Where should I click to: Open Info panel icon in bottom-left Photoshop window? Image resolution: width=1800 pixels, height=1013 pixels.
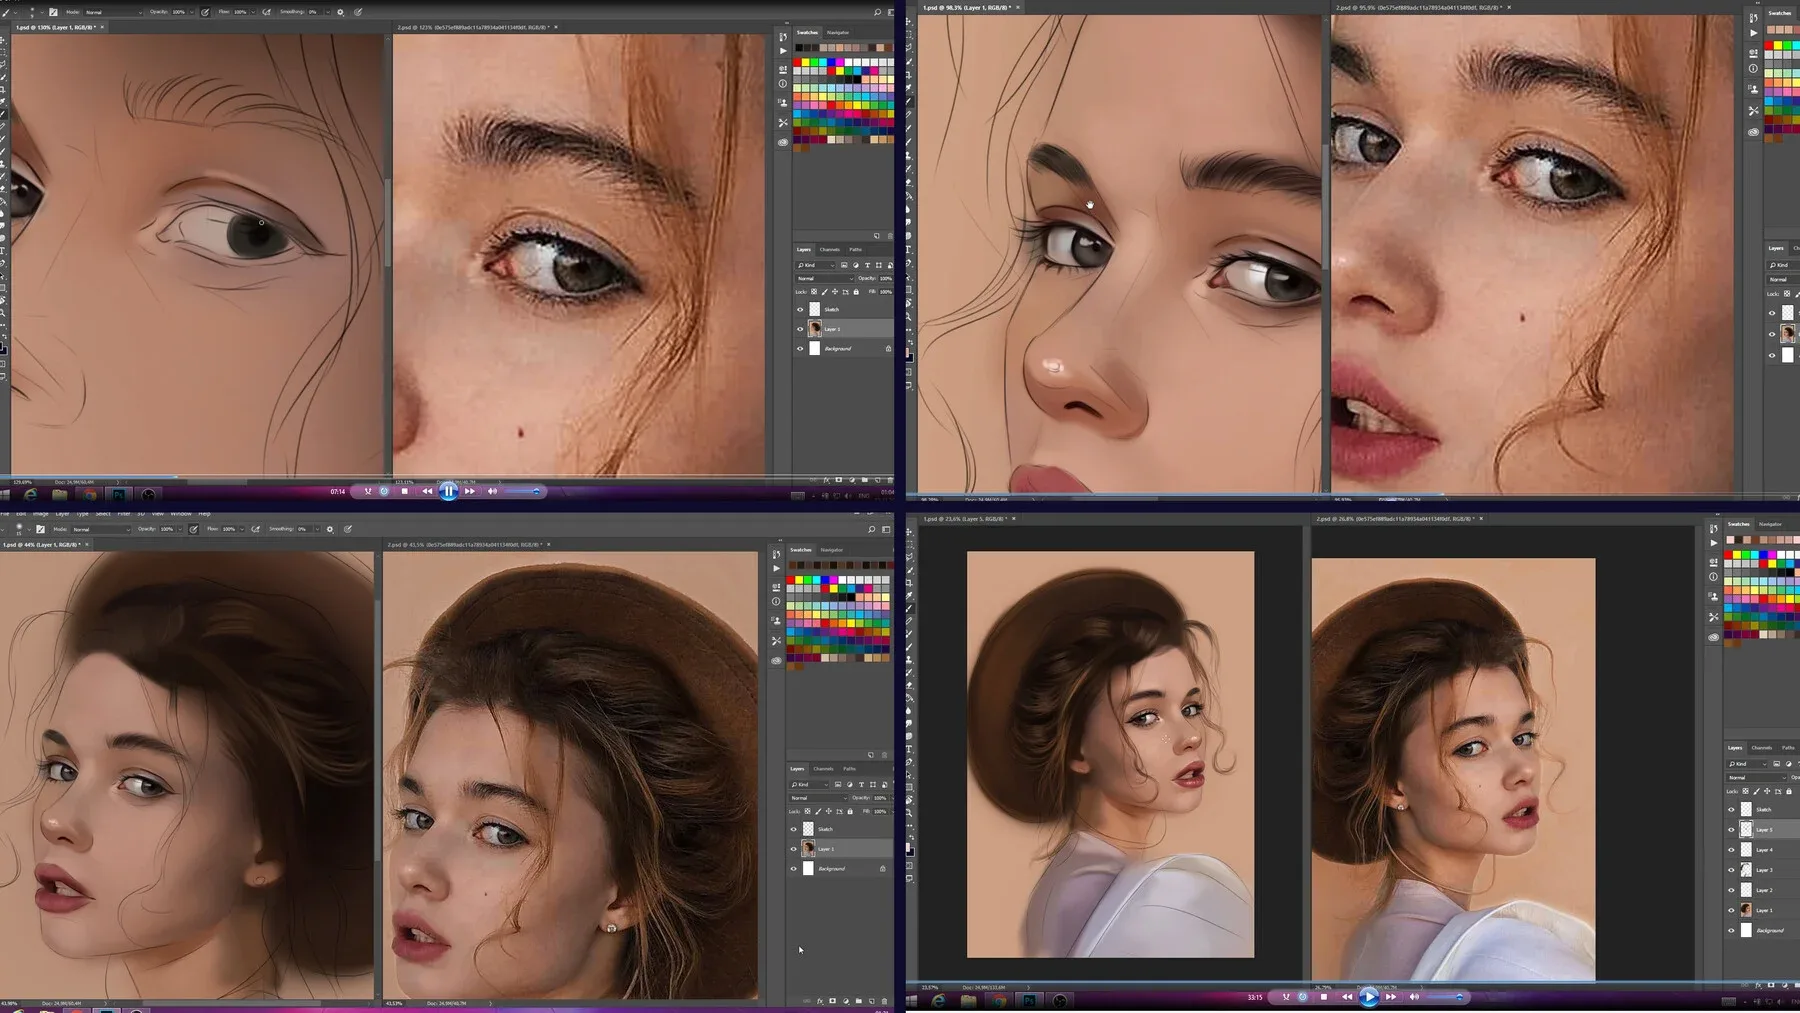coord(777,602)
